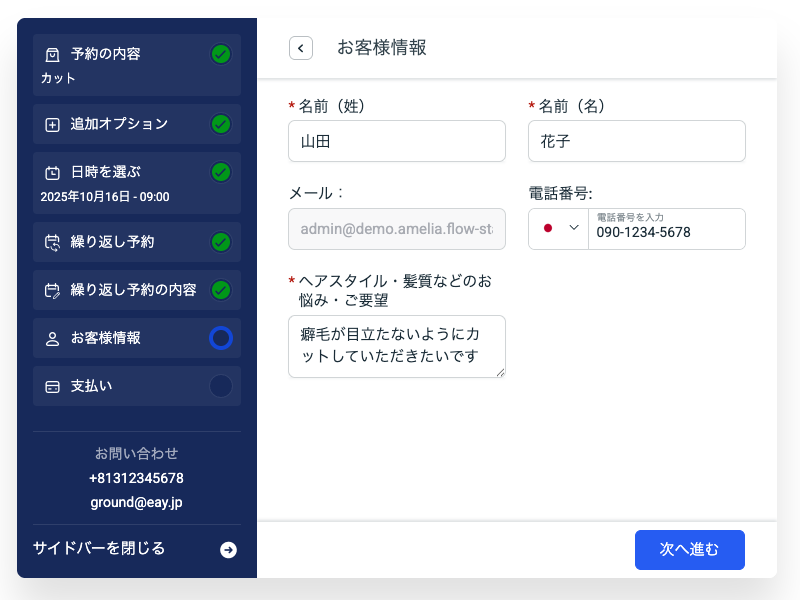This screenshot has height=600, width=800.
Task: Click the ground@eay.jp contact email
Action: (136, 503)
